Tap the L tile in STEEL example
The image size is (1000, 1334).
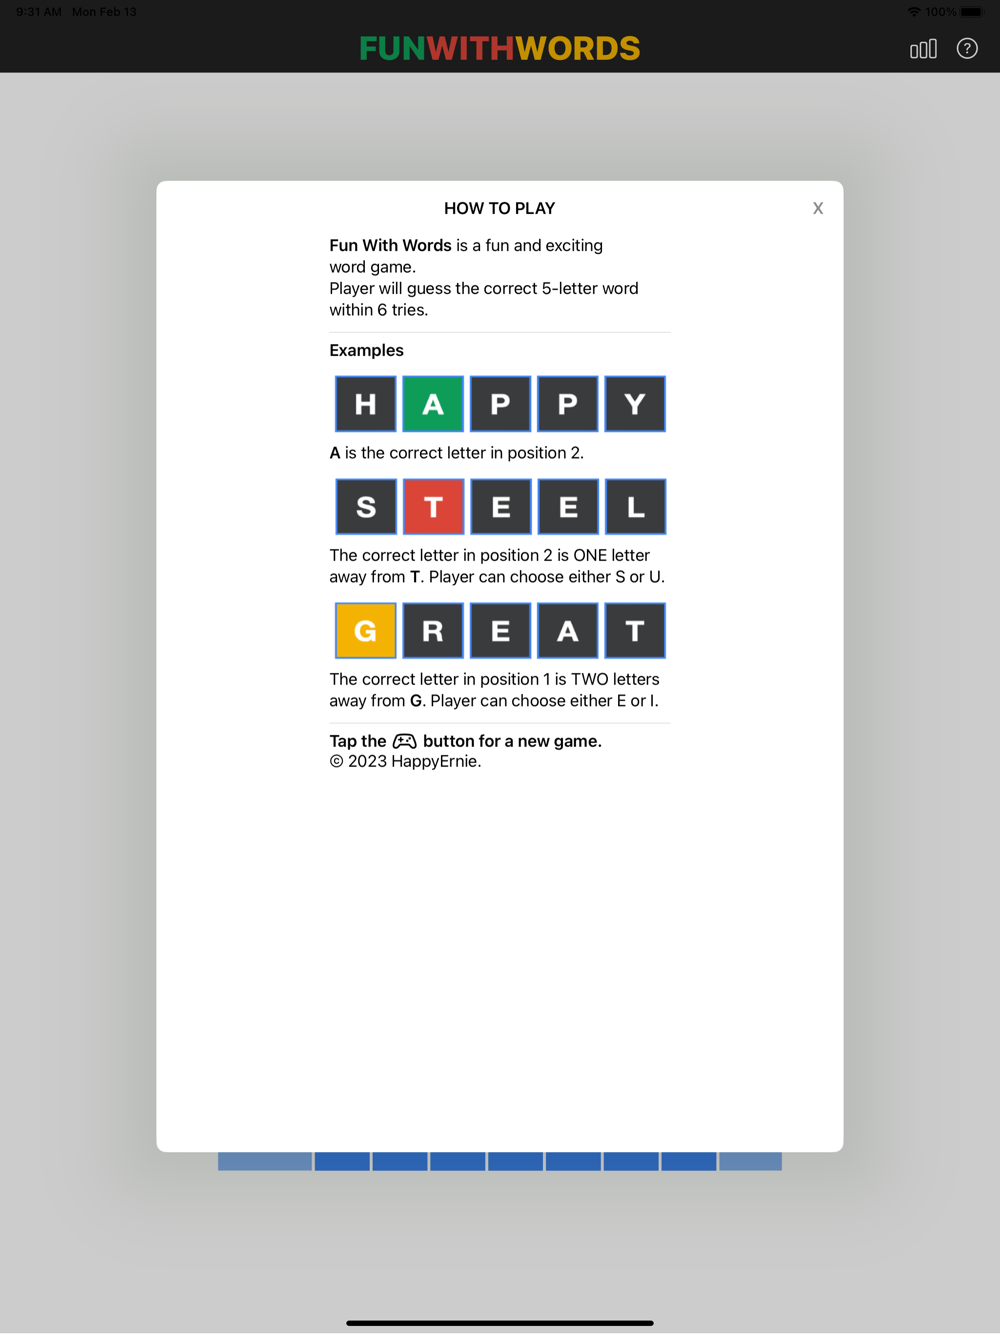635,507
